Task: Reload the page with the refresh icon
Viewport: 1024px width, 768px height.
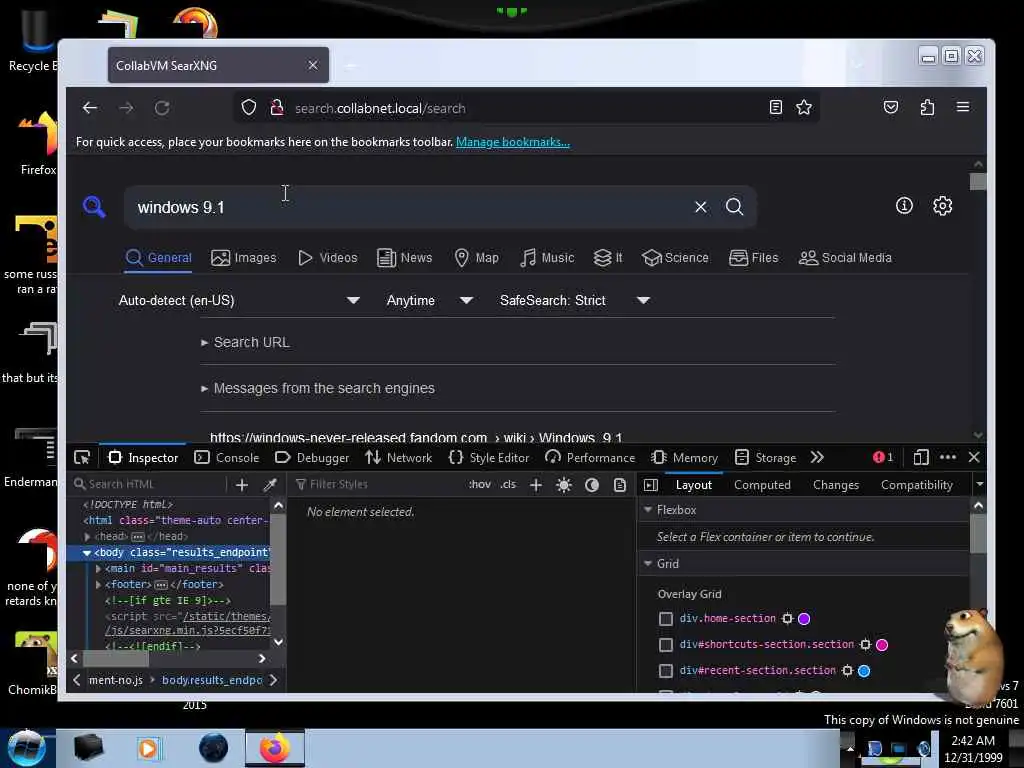Action: click(x=162, y=108)
